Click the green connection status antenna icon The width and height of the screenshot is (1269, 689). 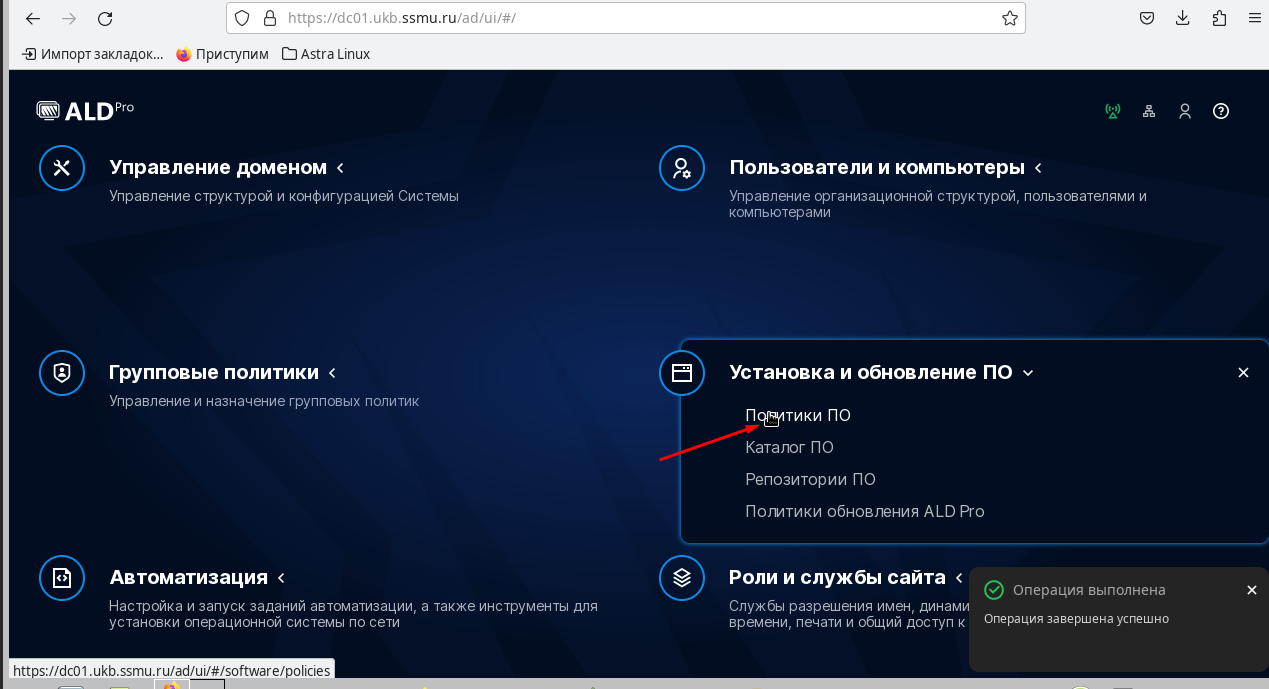click(1112, 111)
